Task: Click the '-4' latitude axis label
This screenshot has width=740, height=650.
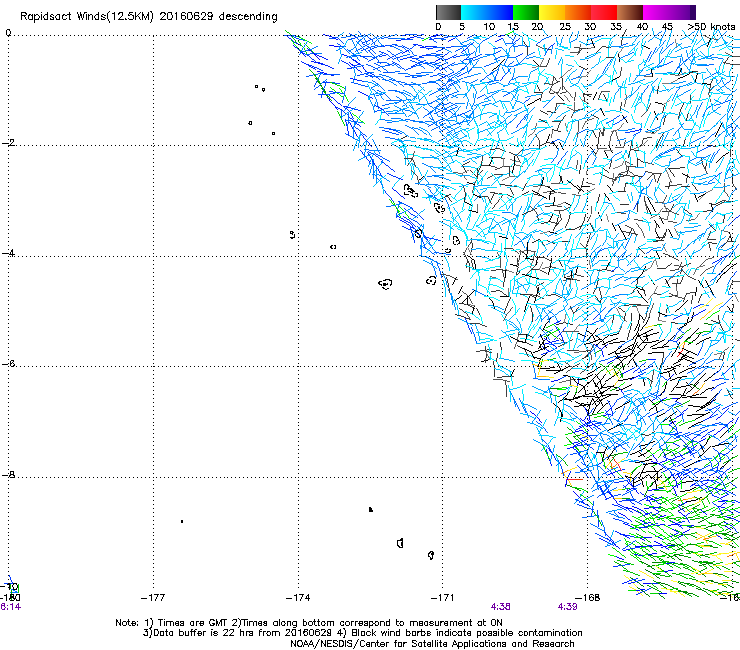Action: [x=8, y=253]
